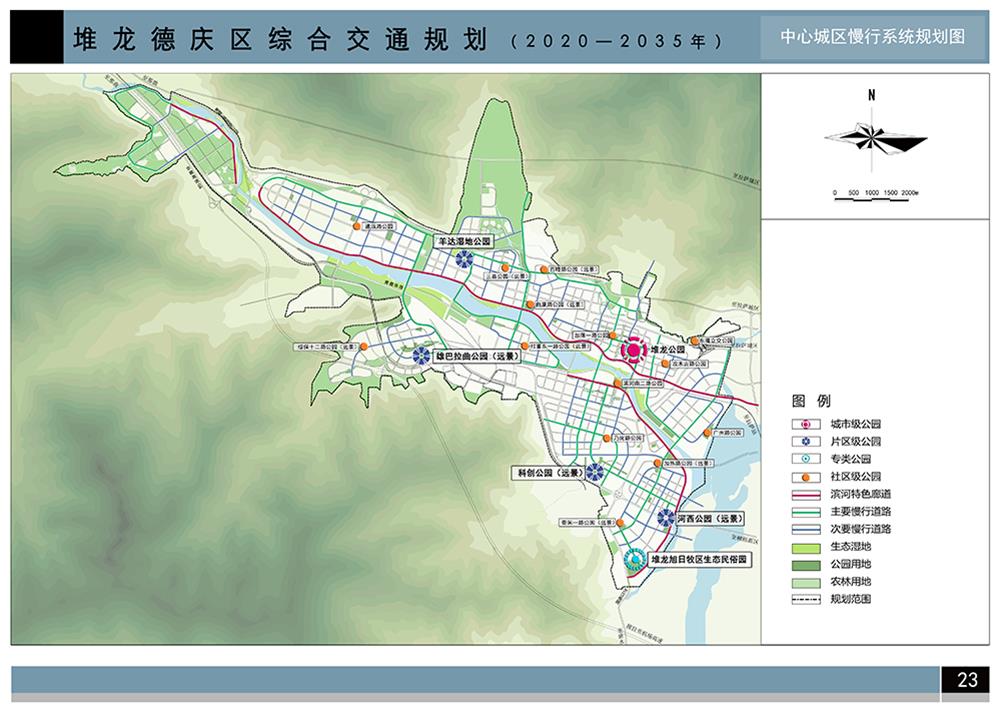Toggle the 生态湿地 wetland layer
The width and height of the screenshot is (1001, 707).
click(805, 548)
